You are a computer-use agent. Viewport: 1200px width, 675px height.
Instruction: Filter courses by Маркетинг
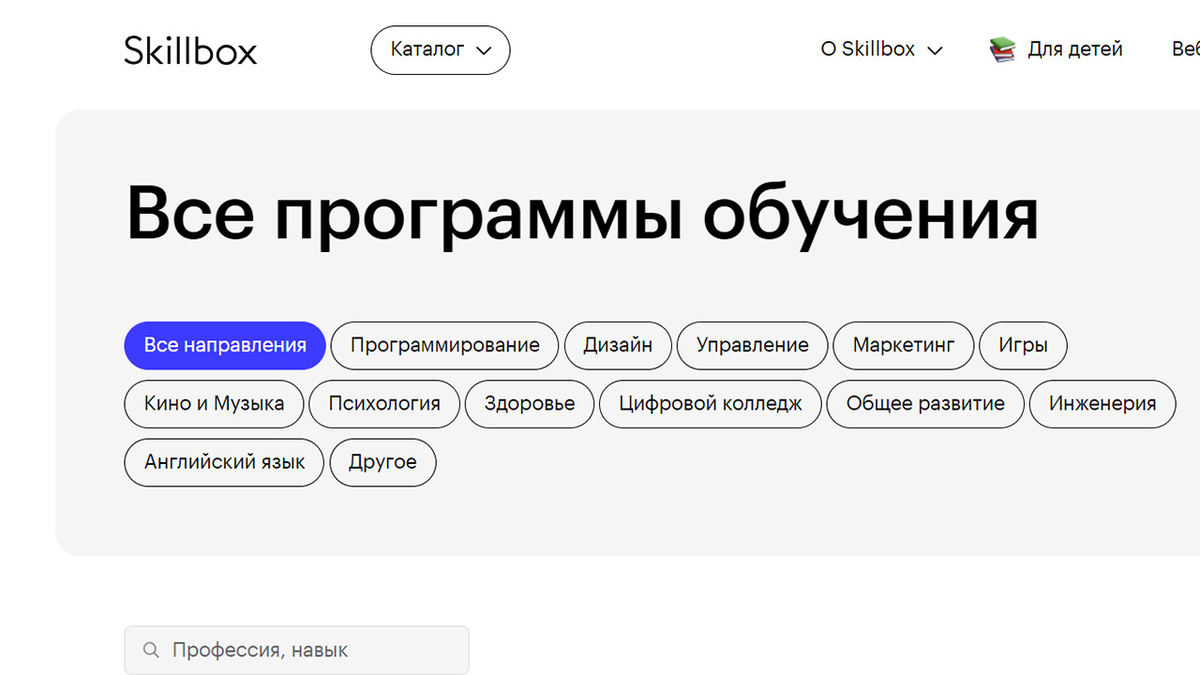(x=903, y=346)
